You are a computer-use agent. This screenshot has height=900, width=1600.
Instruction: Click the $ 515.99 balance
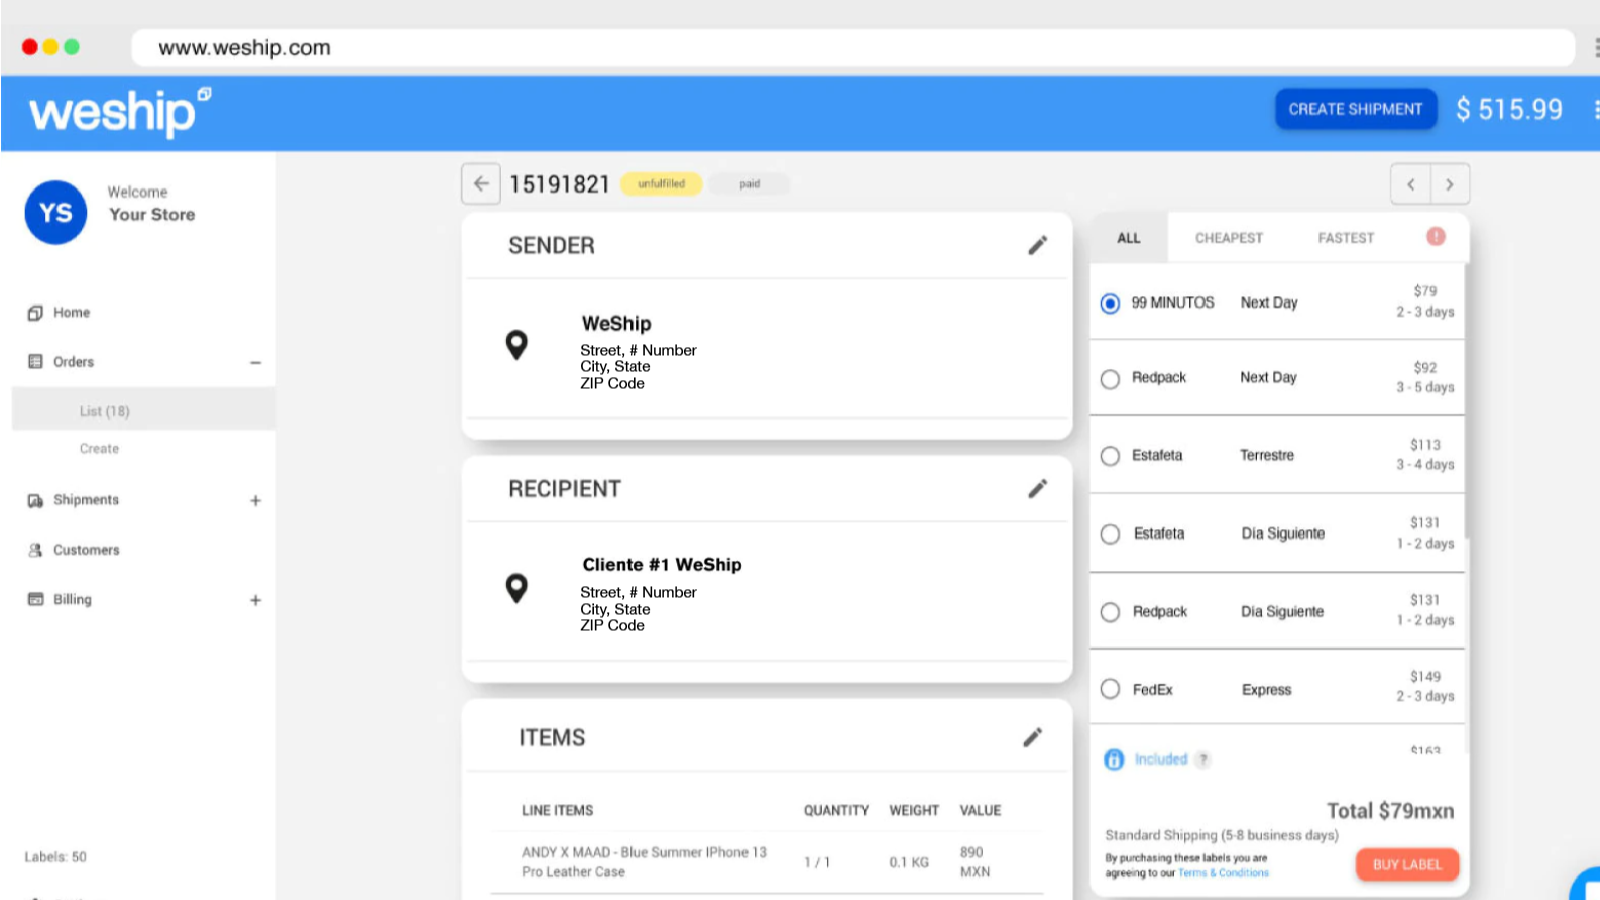tap(1509, 109)
